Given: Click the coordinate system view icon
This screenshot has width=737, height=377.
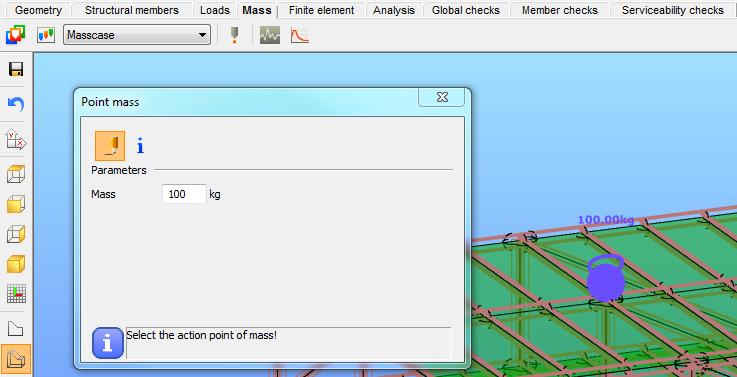Looking at the screenshot, I should pyautogui.click(x=16, y=140).
